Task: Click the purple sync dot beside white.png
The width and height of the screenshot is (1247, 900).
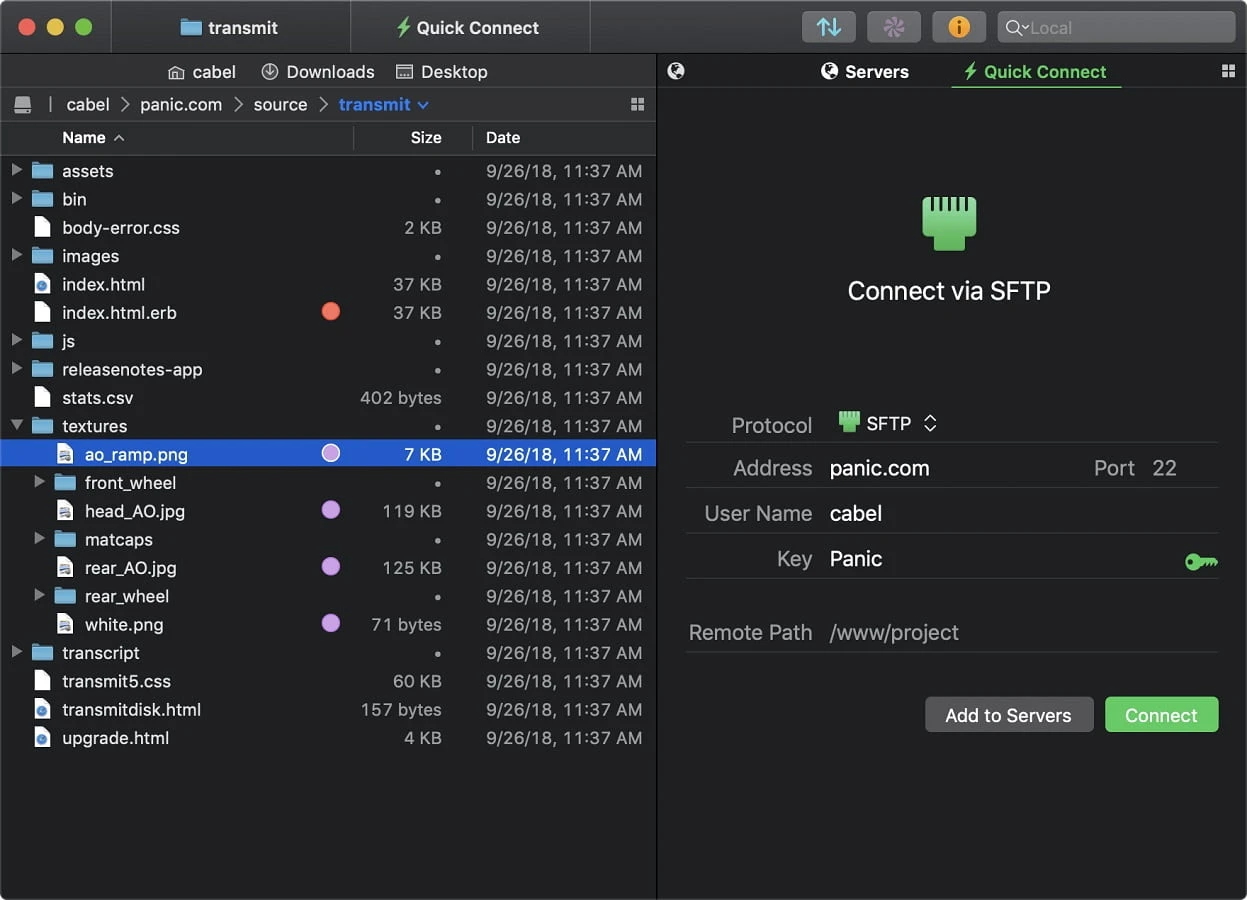Action: (x=331, y=624)
